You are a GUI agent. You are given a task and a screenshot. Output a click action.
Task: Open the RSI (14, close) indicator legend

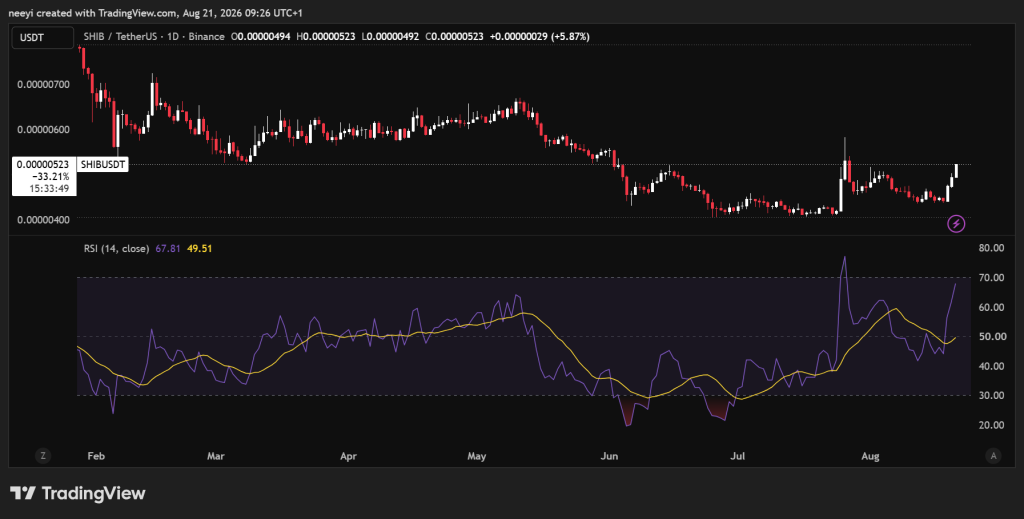116,248
